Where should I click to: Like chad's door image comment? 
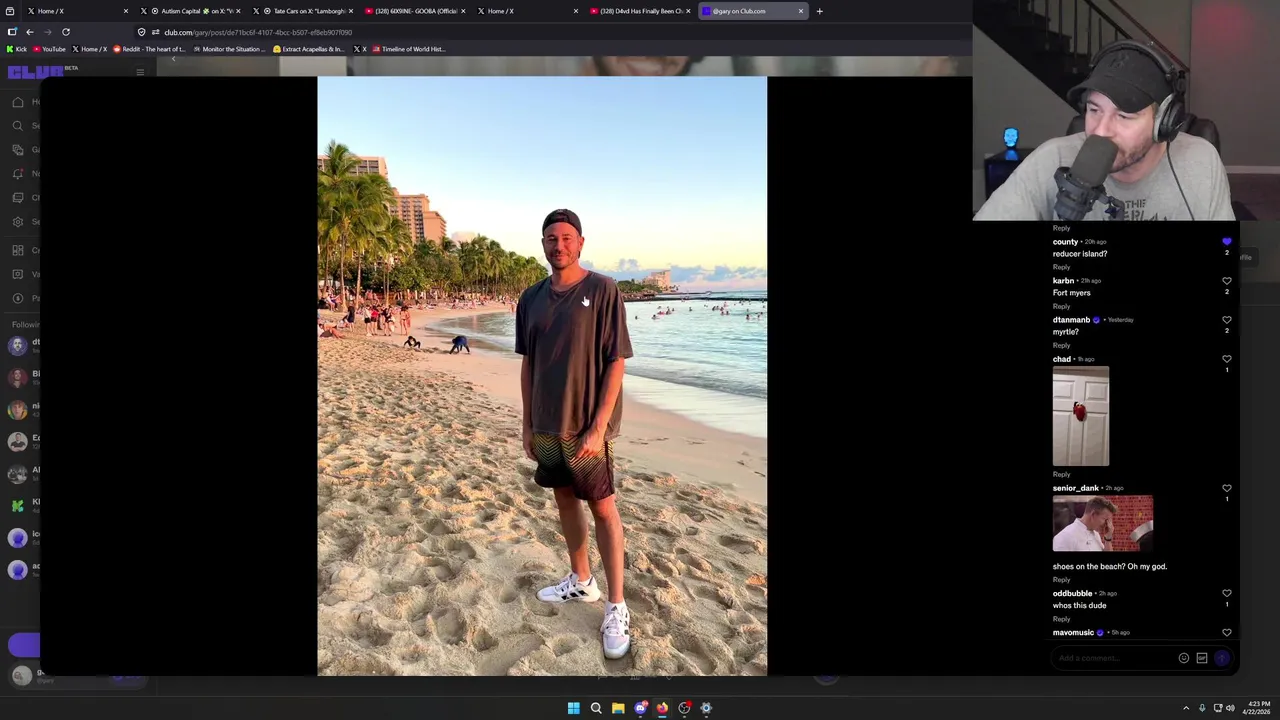click(1226, 359)
